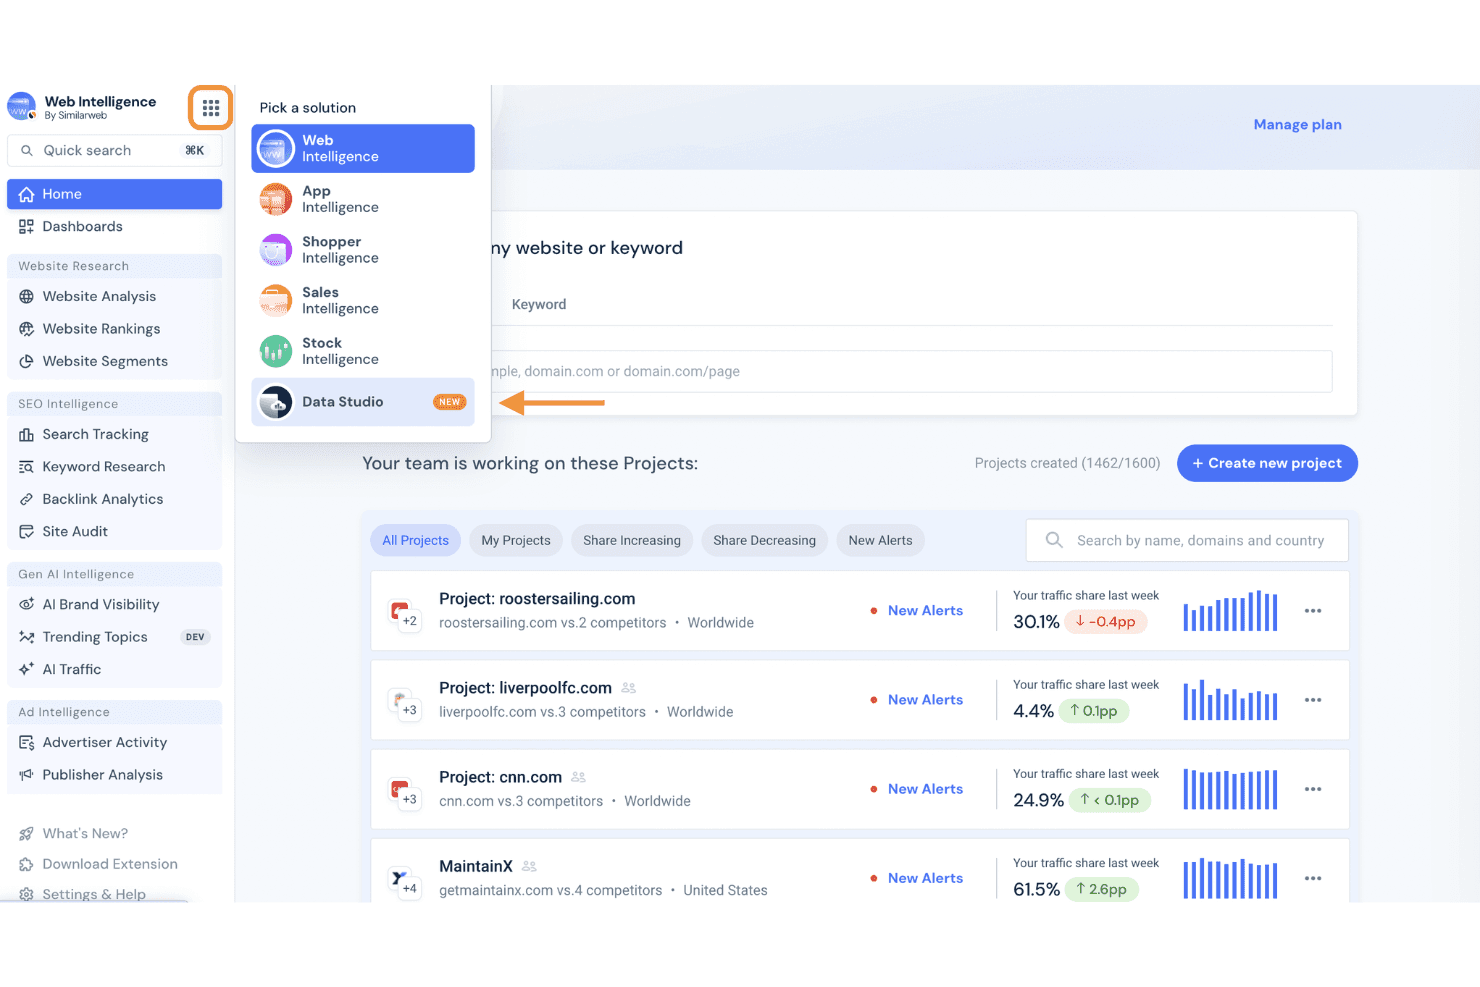Open Data Studio solution
This screenshot has width=1480, height=987.
click(x=363, y=402)
